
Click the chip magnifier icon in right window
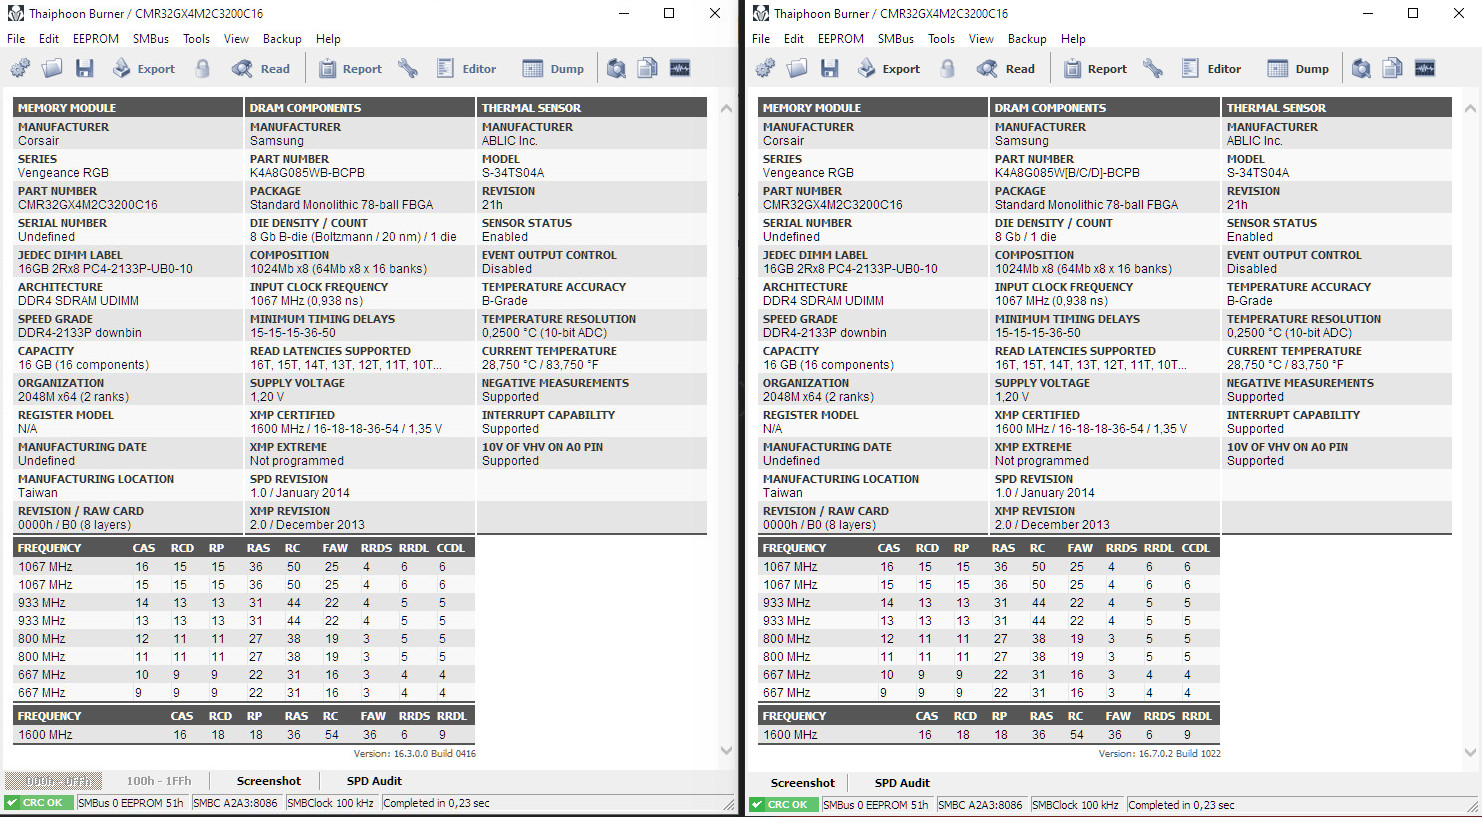pos(1361,69)
